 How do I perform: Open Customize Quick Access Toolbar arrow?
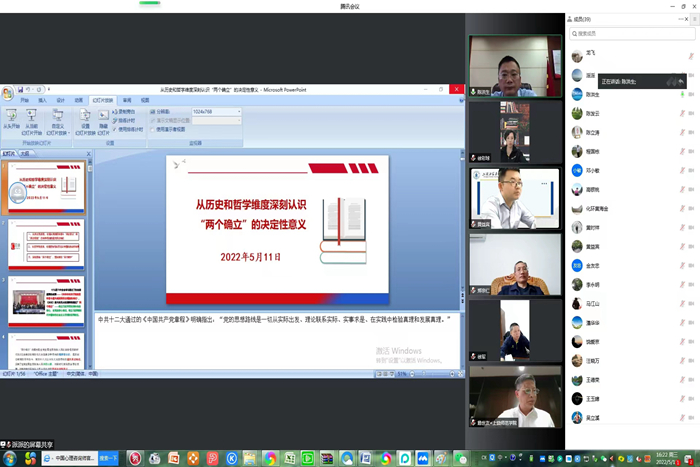pyautogui.click(x=49, y=89)
